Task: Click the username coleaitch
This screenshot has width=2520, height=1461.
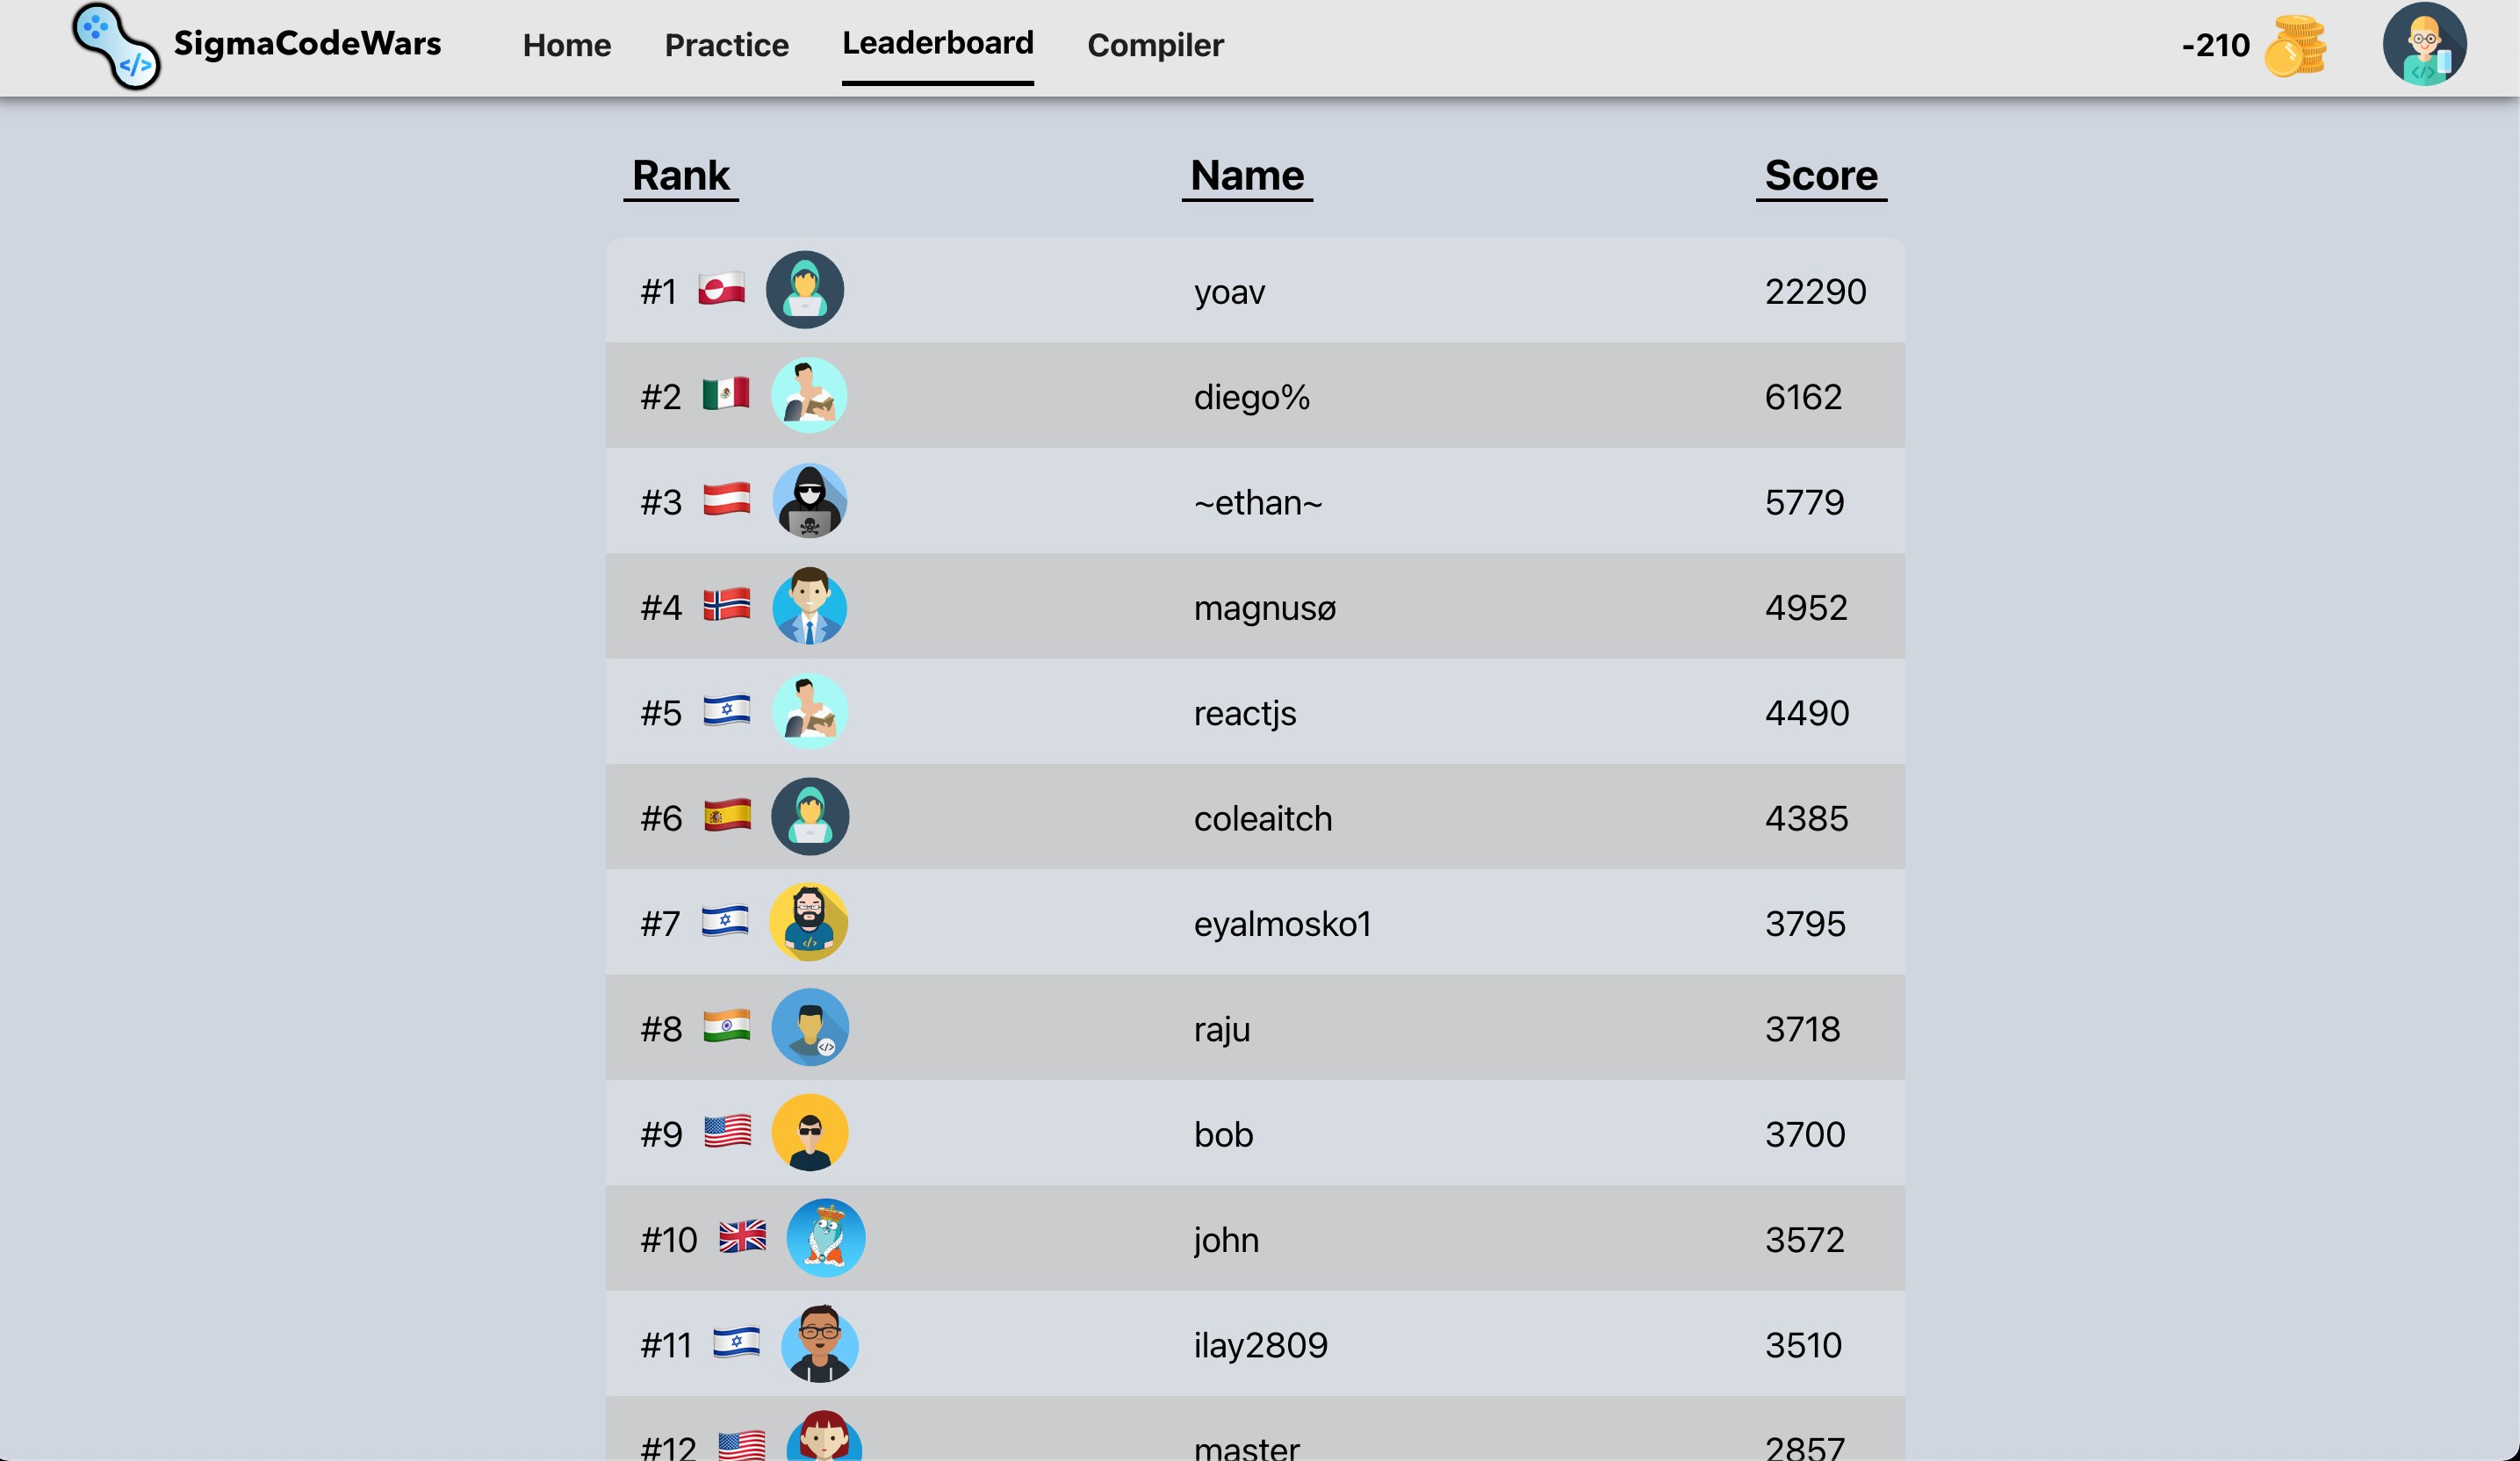Action: 1262,818
